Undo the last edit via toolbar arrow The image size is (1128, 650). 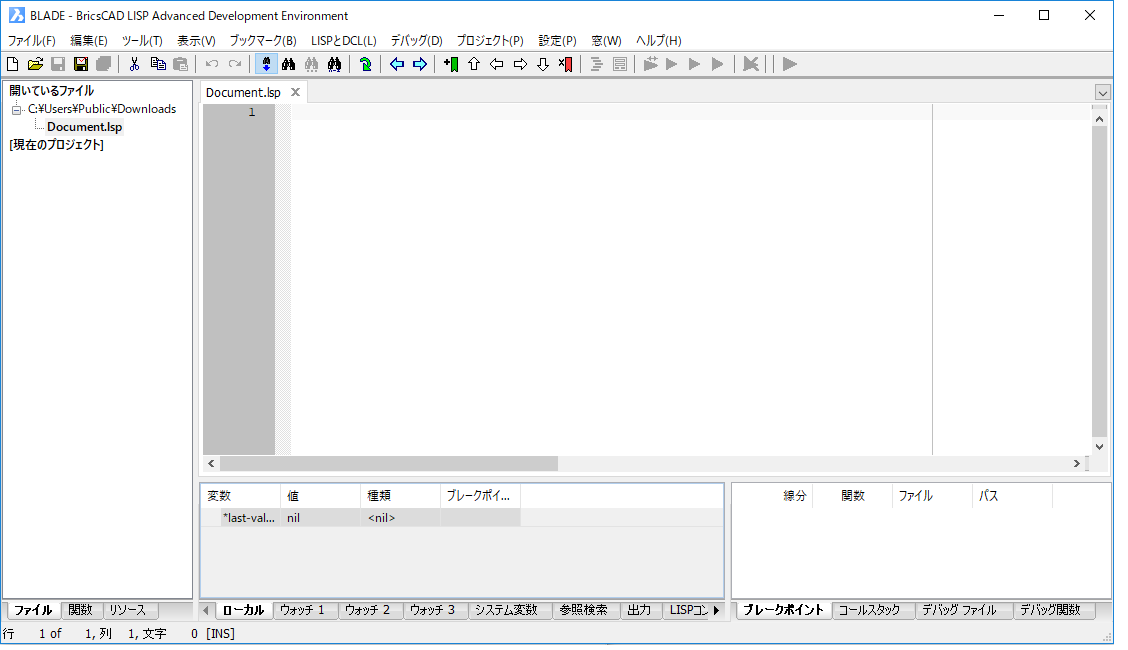coord(212,64)
